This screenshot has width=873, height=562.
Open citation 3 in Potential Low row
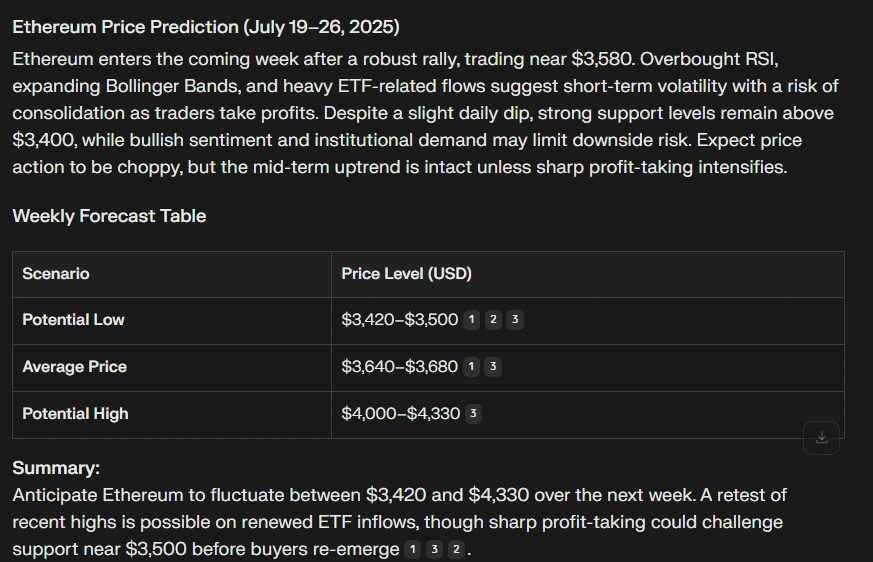(x=514, y=320)
